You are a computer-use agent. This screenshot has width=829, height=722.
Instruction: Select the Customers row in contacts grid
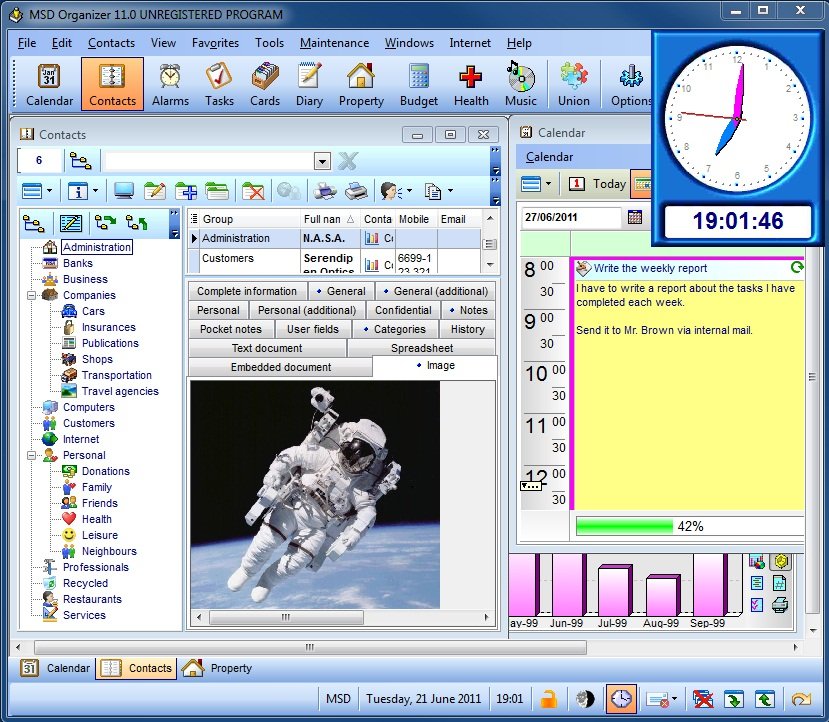pos(336,261)
